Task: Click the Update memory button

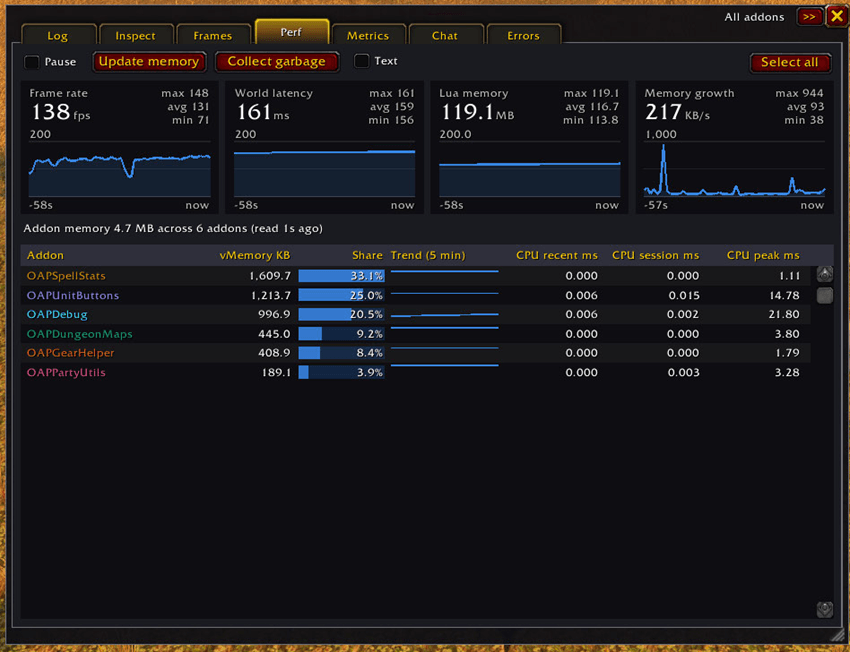Action: [149, 62]
